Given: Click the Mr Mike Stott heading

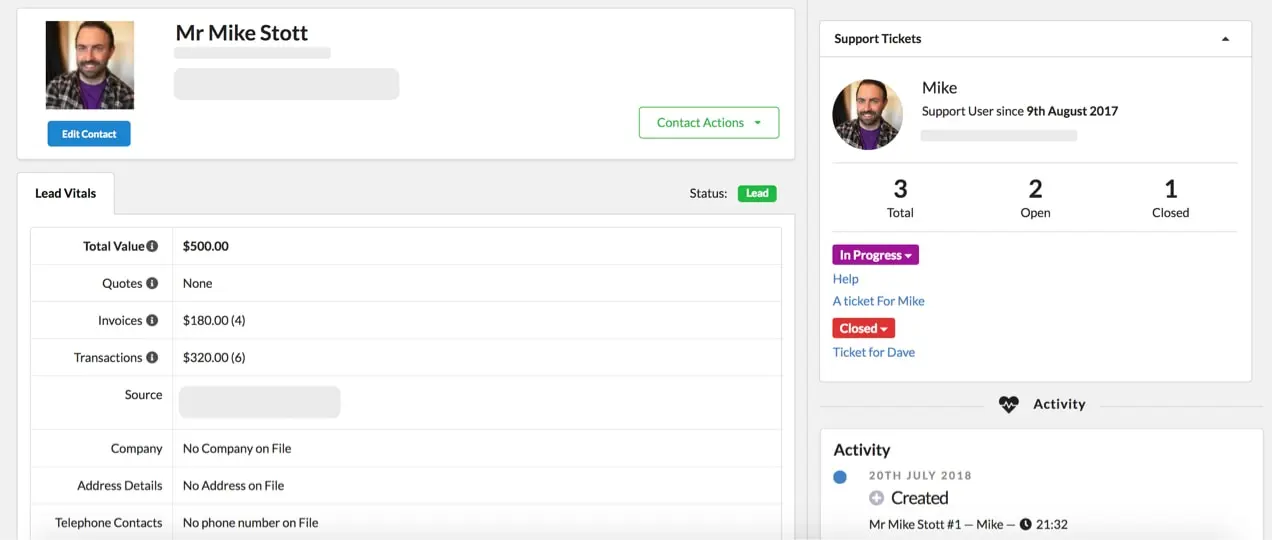Looking at the screenshot, I should pyautogui.click(x=242, y=32).
